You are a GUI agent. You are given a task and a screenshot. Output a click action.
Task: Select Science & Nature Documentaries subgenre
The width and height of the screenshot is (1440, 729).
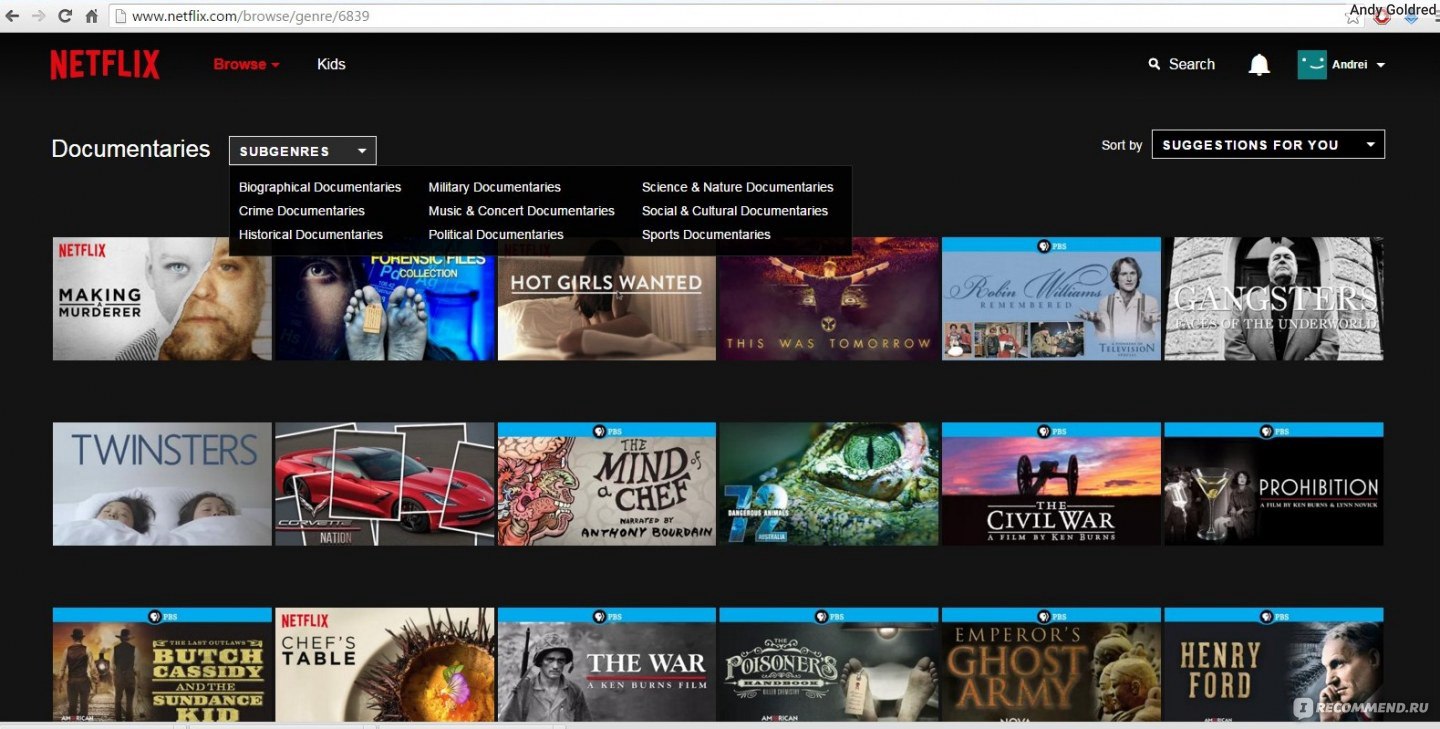738,187
